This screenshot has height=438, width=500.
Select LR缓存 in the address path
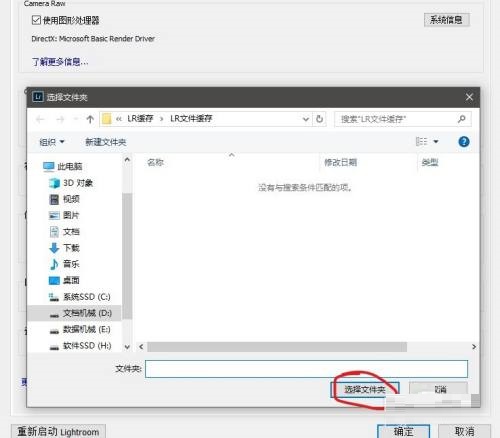point(140,119)
